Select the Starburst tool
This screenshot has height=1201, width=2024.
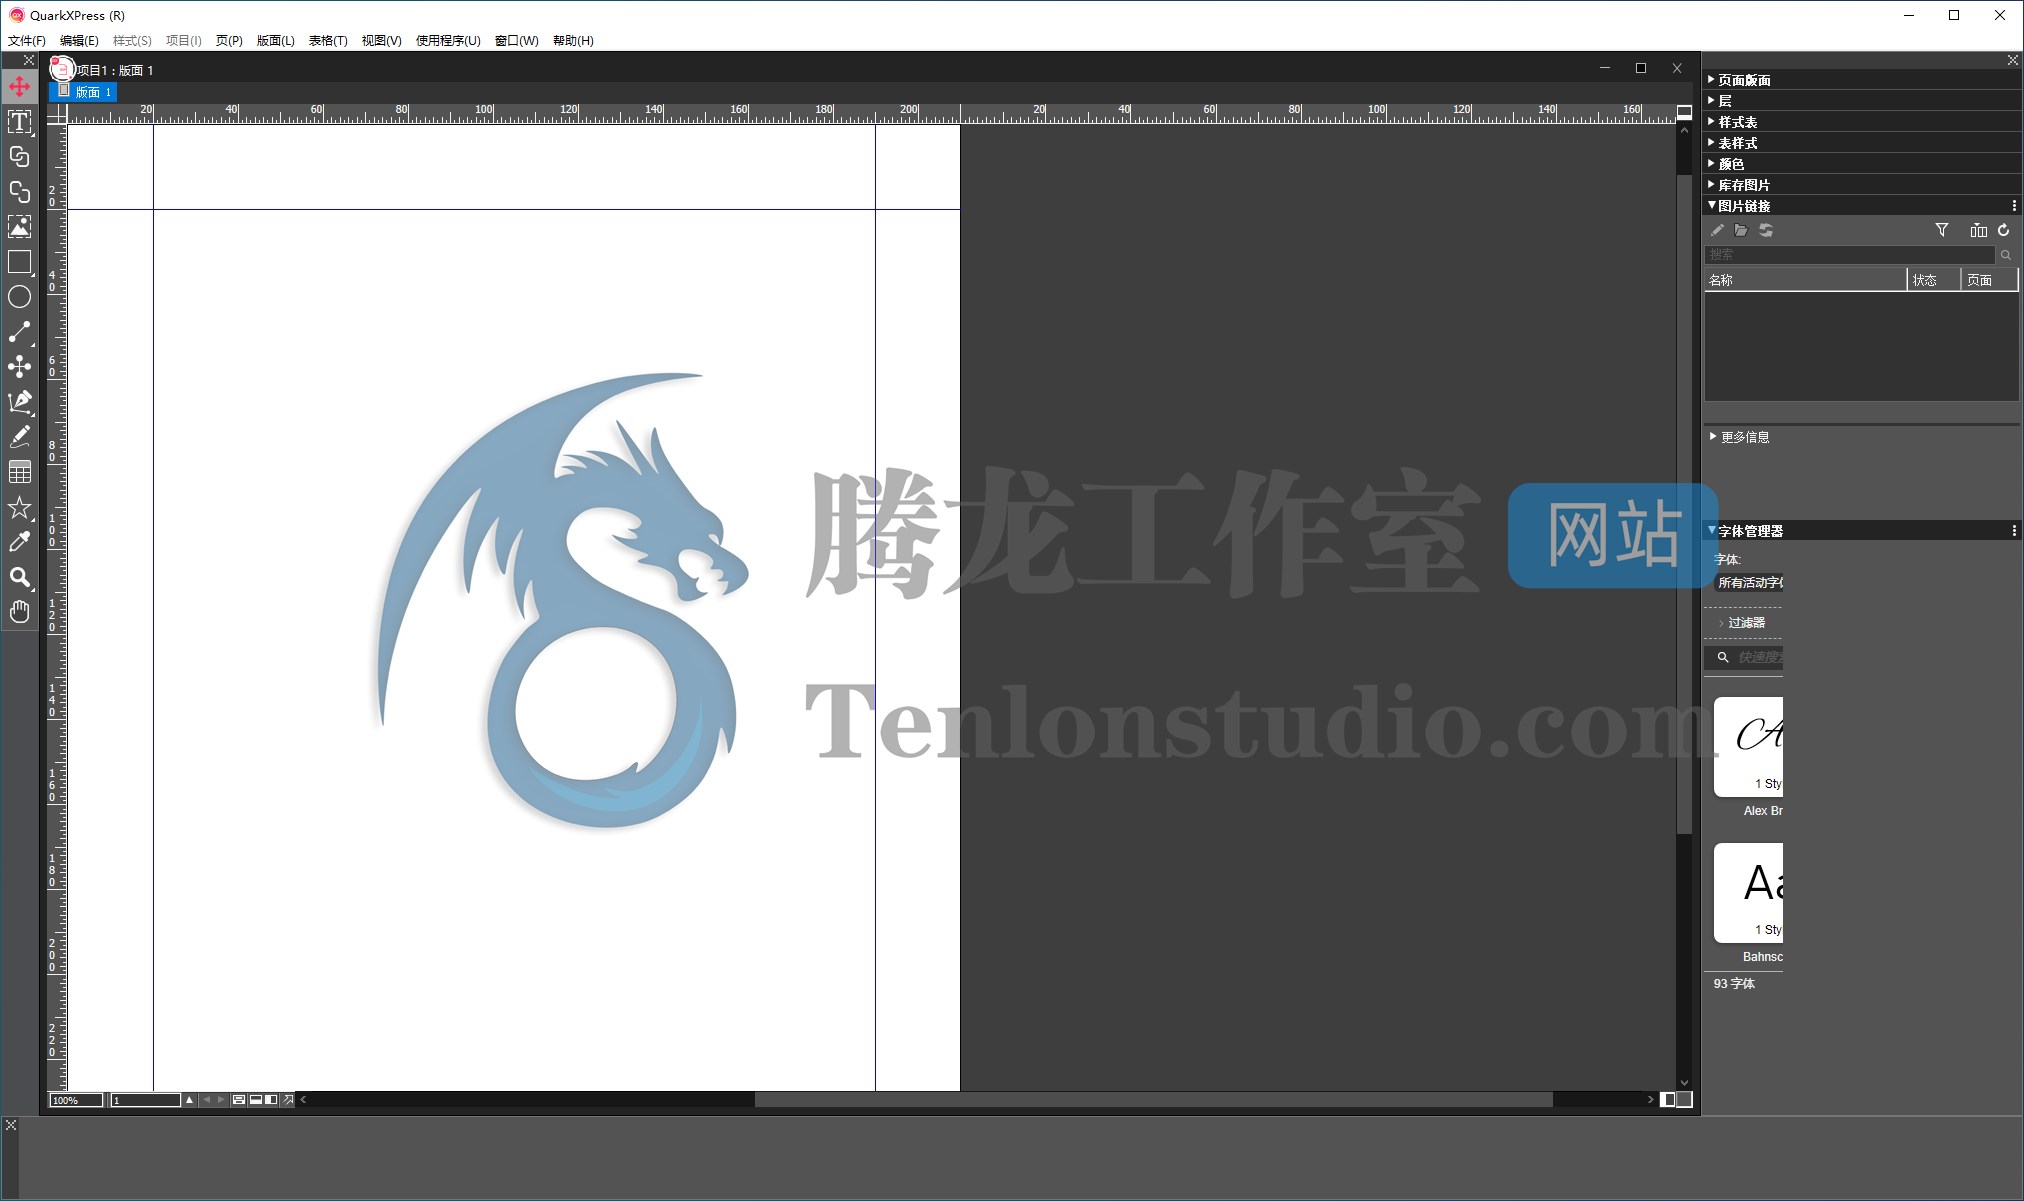[x=19, y=507]
